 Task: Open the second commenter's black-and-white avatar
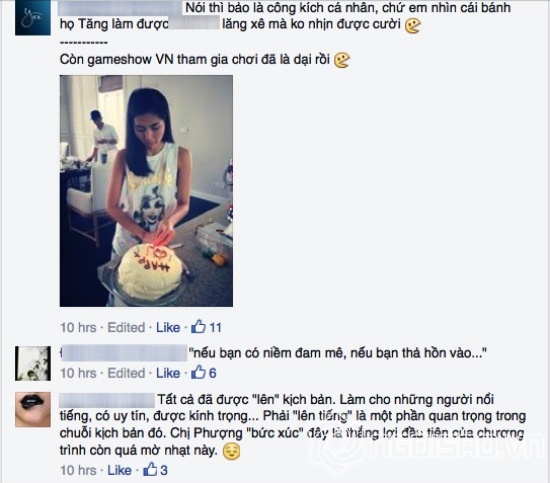[x=33, y=363]
